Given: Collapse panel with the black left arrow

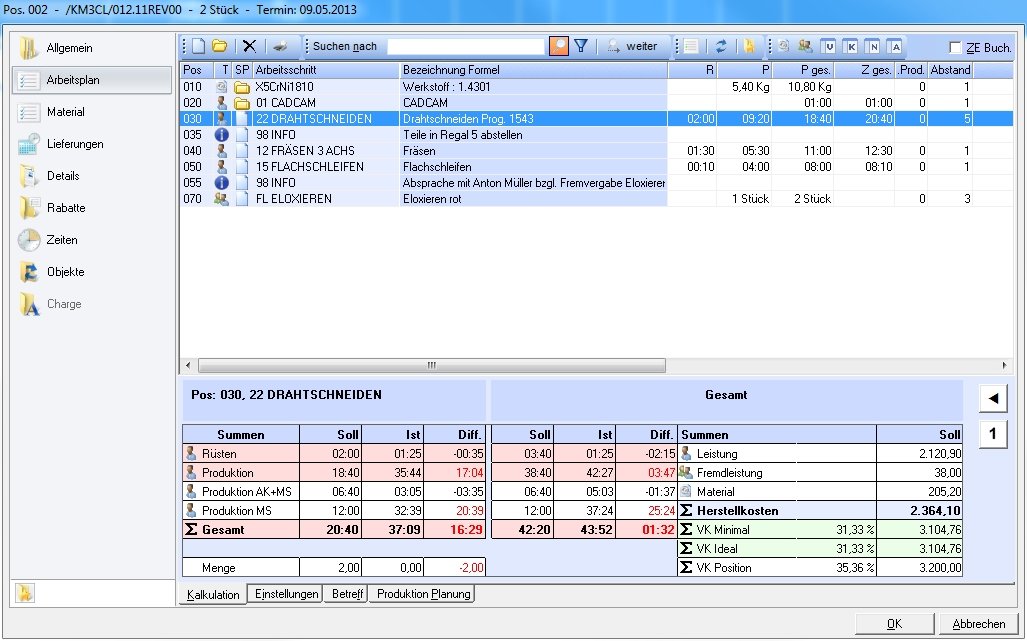Looking at the screenshot, I should [x=993, y=398].
